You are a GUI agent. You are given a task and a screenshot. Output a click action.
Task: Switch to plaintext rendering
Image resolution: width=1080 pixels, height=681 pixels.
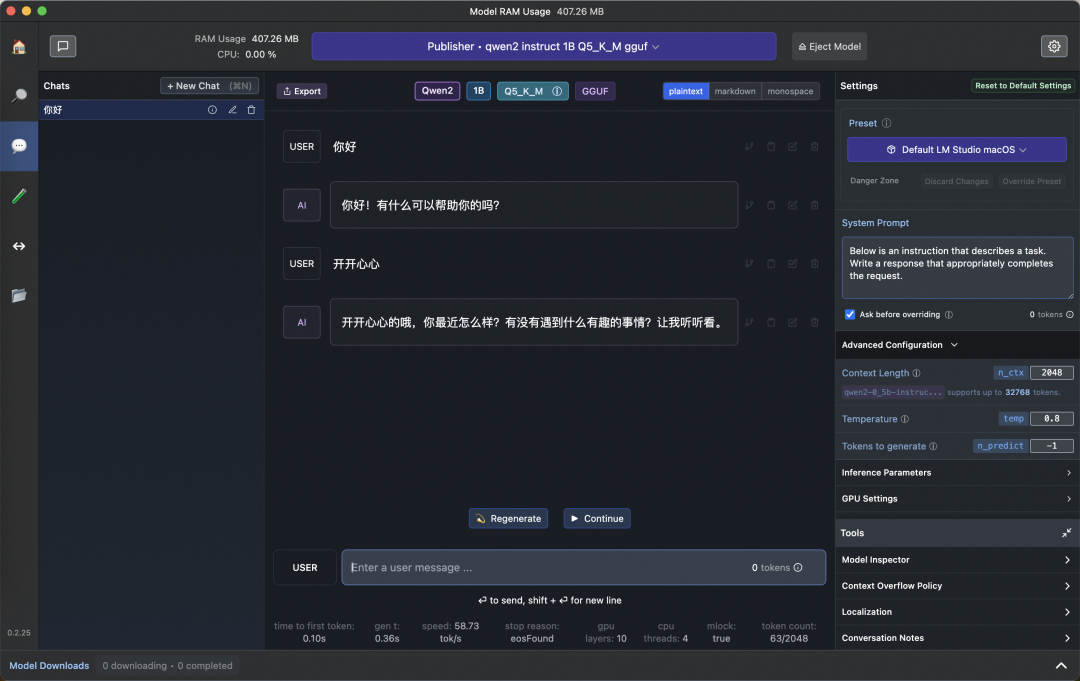point(685,91)
